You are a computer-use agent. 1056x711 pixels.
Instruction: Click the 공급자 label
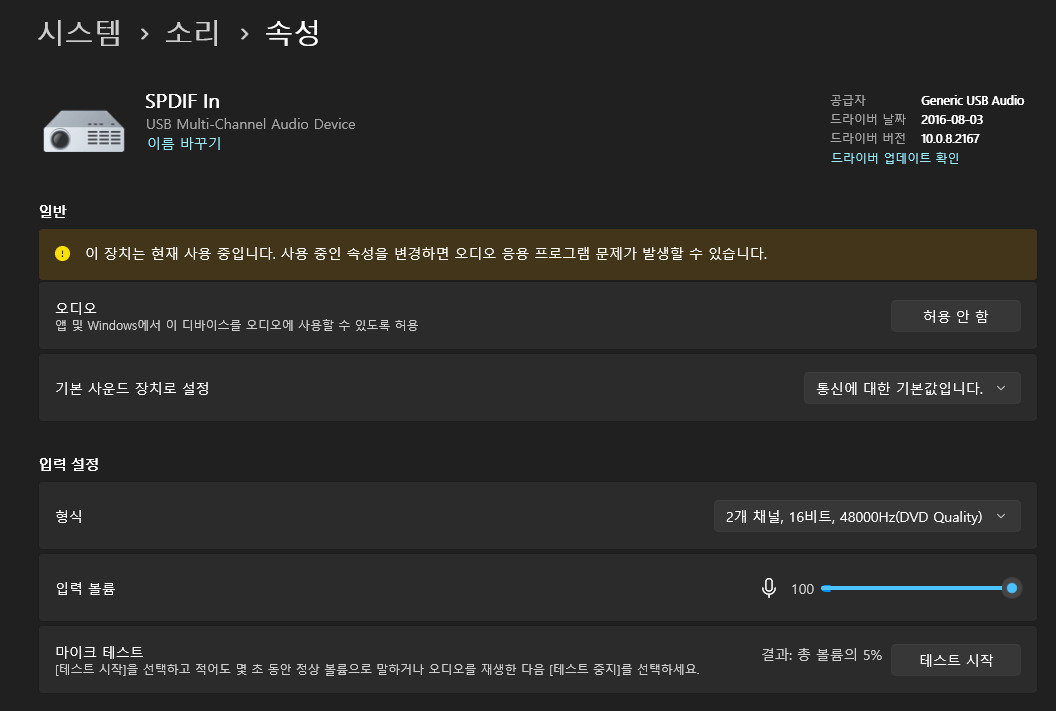click(x=847, y=100)
